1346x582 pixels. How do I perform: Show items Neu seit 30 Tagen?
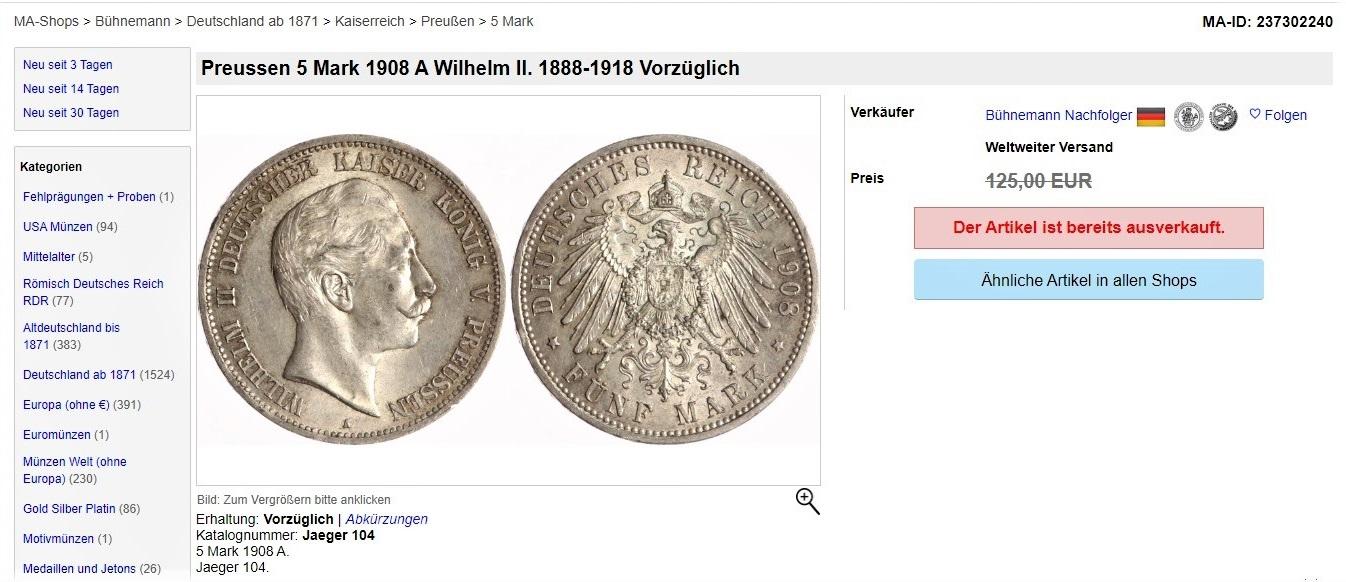tap(71, 113)
